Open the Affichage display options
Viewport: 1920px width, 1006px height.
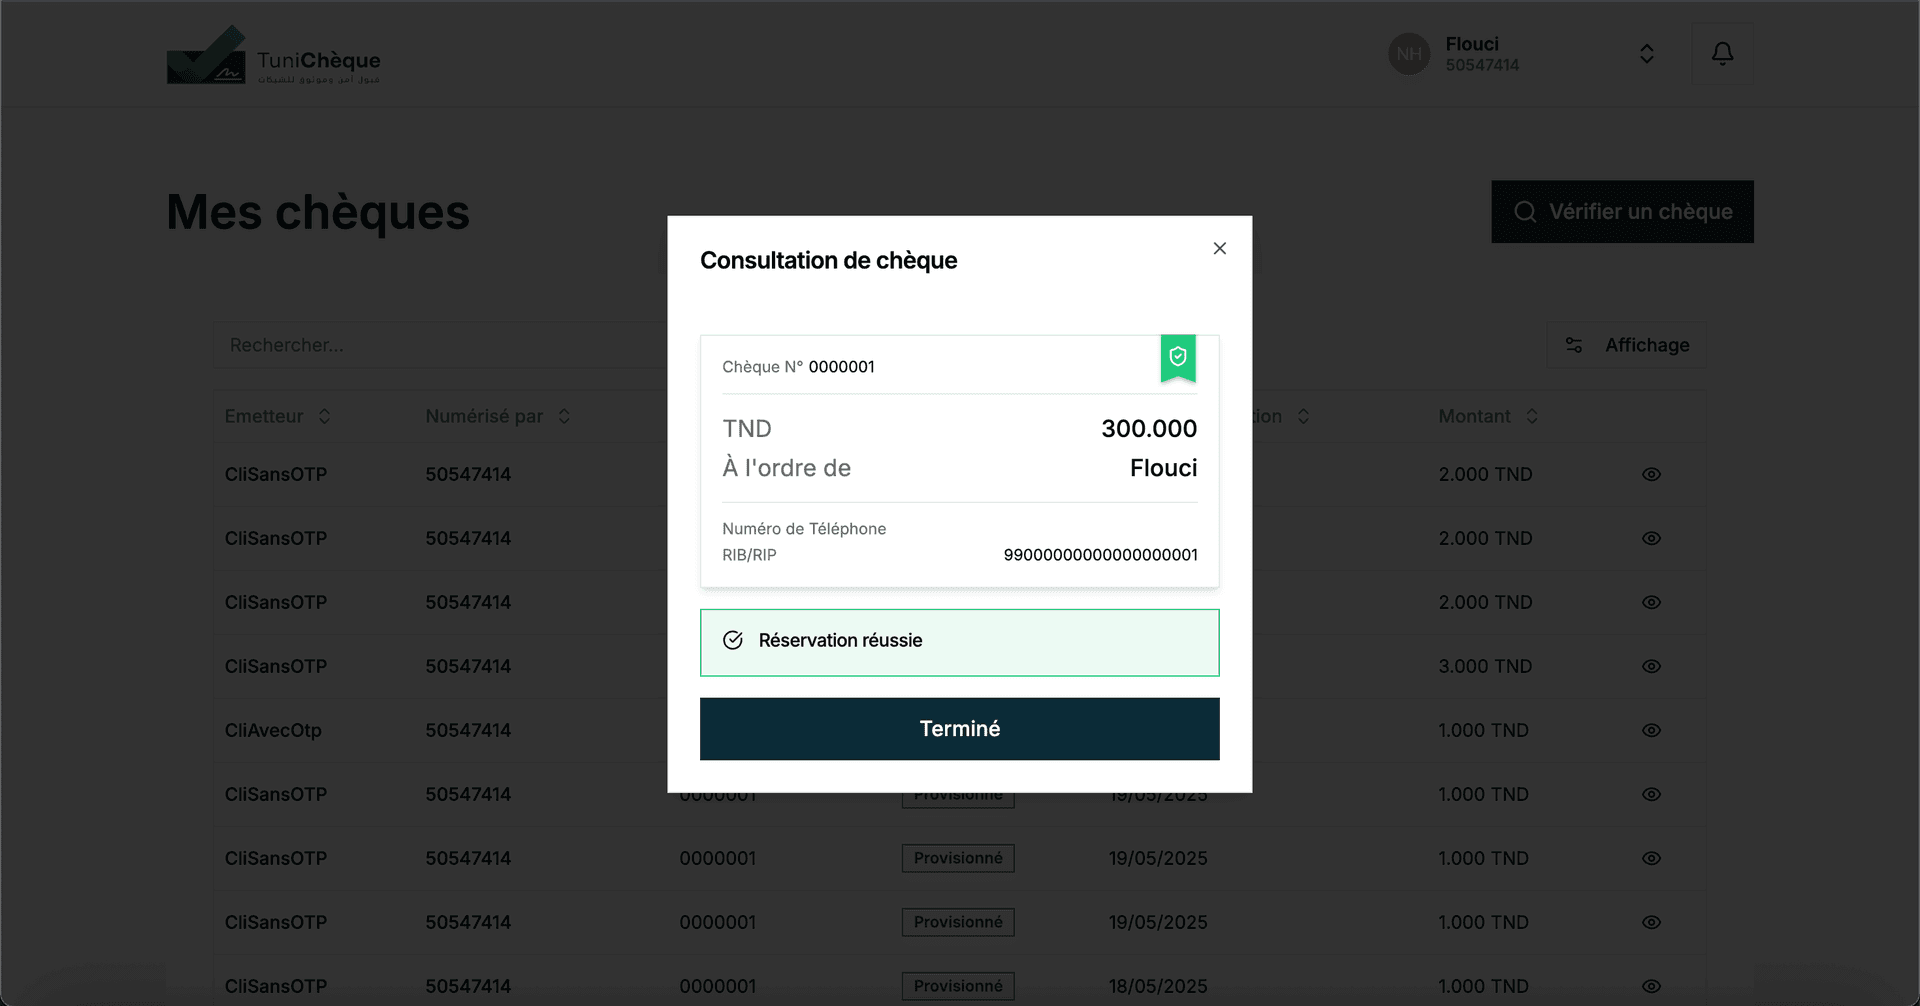coord(1626,345)
